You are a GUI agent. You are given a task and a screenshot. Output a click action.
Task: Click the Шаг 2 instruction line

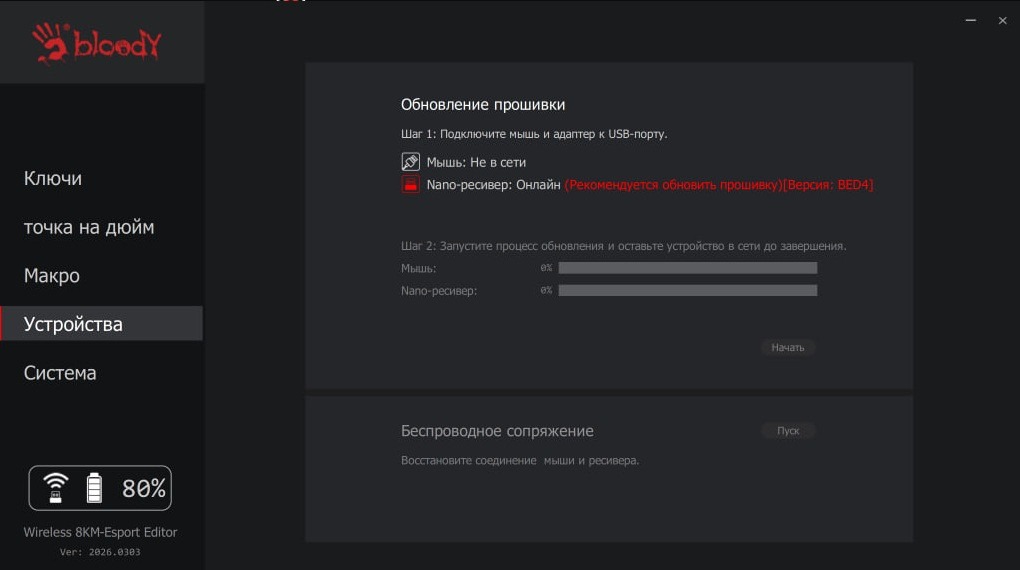pos(623,246)
